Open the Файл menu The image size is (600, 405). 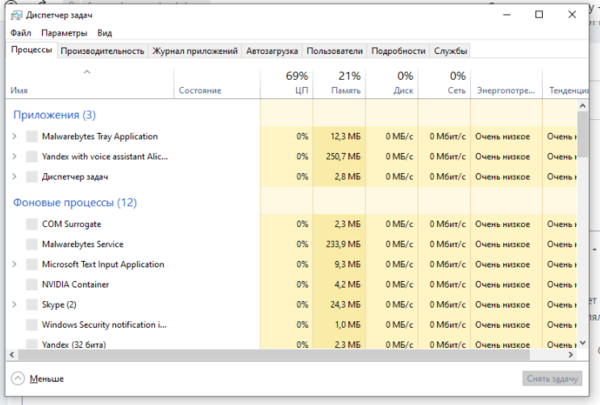[20, 33]
